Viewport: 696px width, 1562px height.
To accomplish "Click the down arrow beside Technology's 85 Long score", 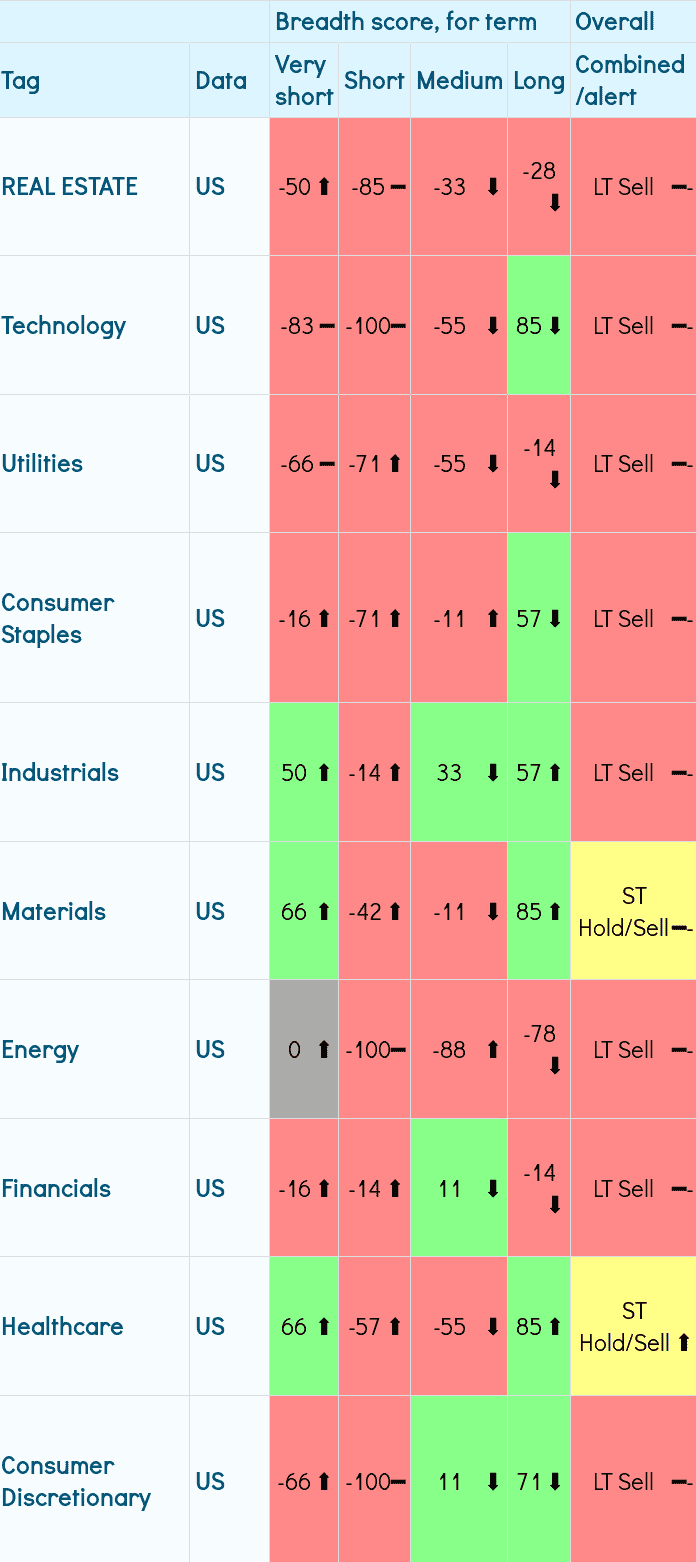I will pyautogui.click(x=554, y=325).
